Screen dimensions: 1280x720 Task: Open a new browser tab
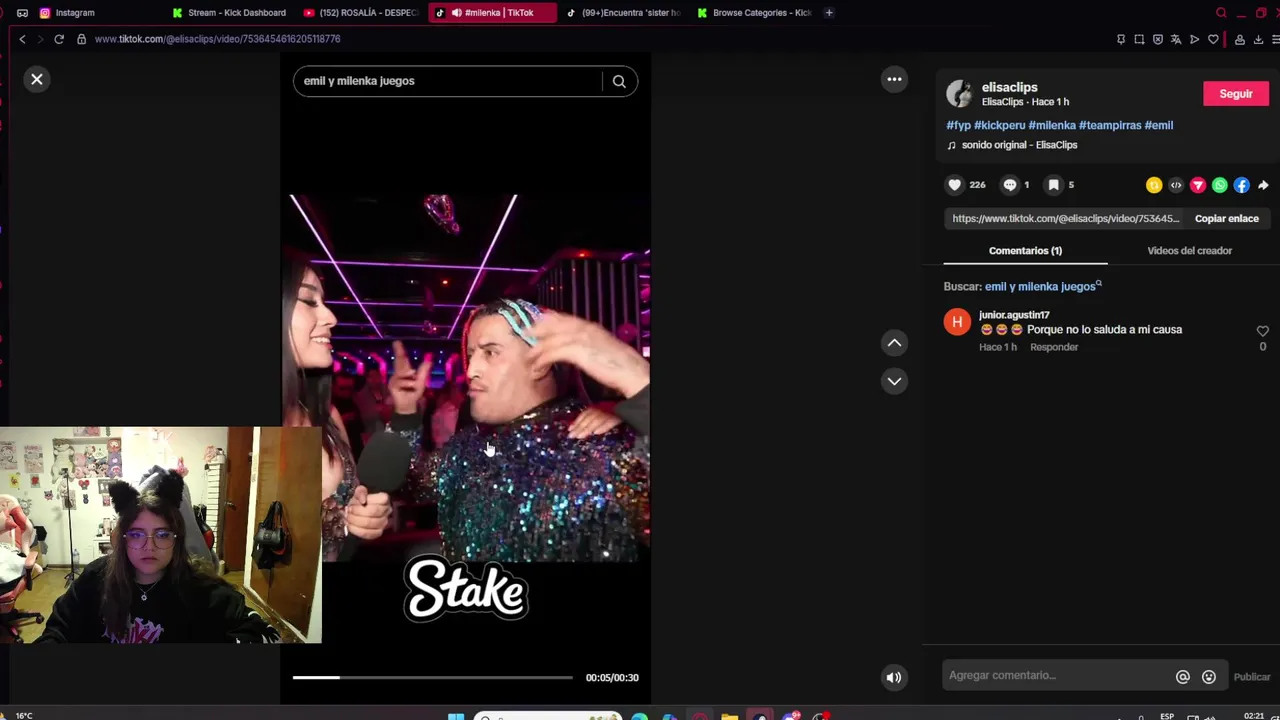click(829, 13)
